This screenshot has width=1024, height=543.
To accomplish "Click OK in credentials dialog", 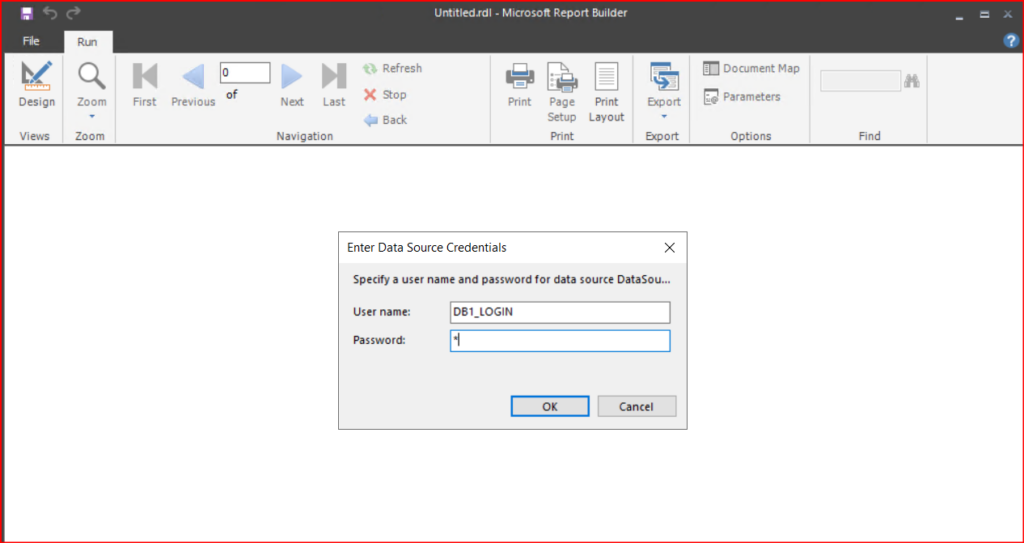I will [x=549, y=407].
